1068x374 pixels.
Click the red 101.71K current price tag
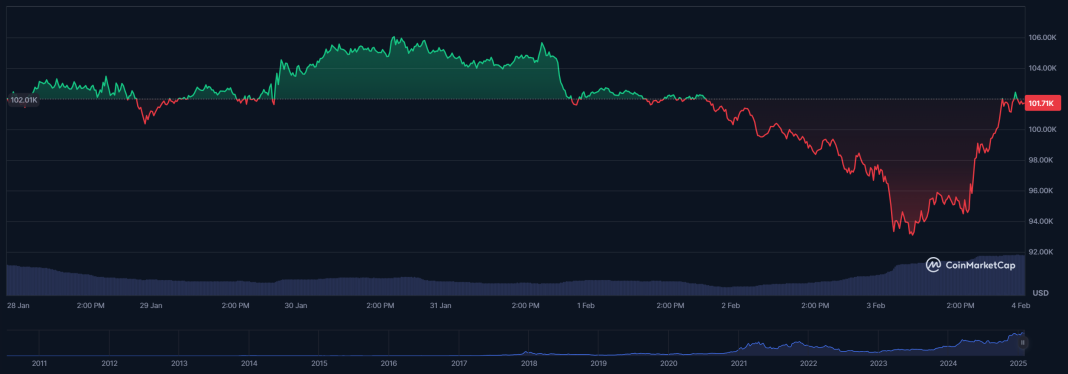coord(1043,104)
